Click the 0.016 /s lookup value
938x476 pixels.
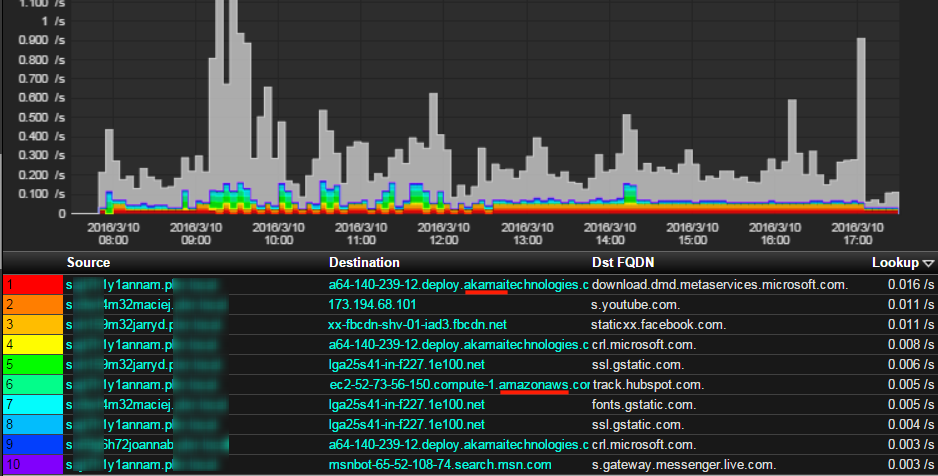[907, 285]
